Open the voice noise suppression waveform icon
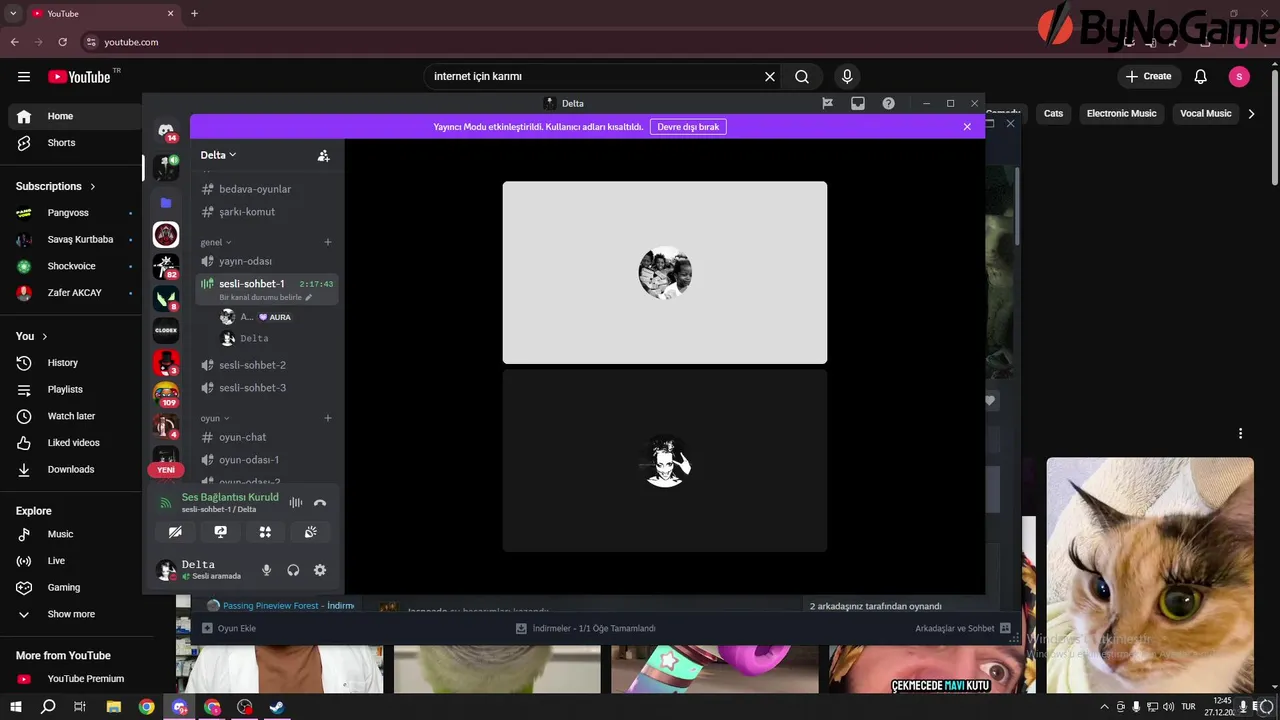Image resolution: width=1280 pixels, height=720 pixels. (x=296, y=503)
